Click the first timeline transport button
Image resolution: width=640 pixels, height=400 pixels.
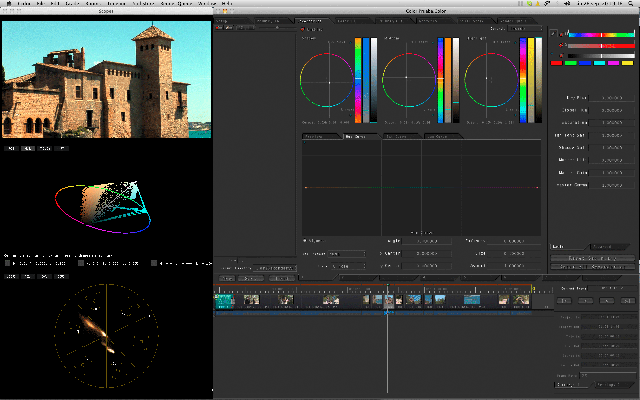pos(565,301)
